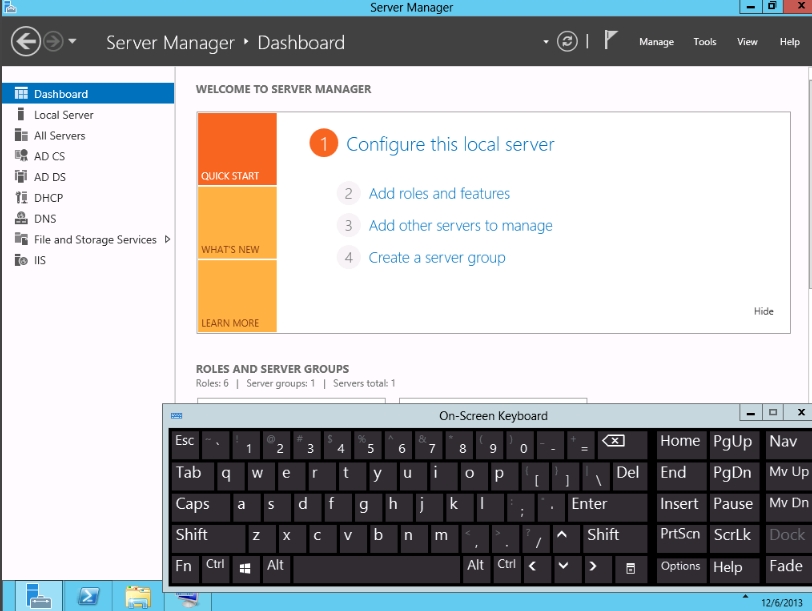The height and width of the screenshot is (611, 812).
Task: Click the Tab key on keyboard
Action: [x=192, y=475]
